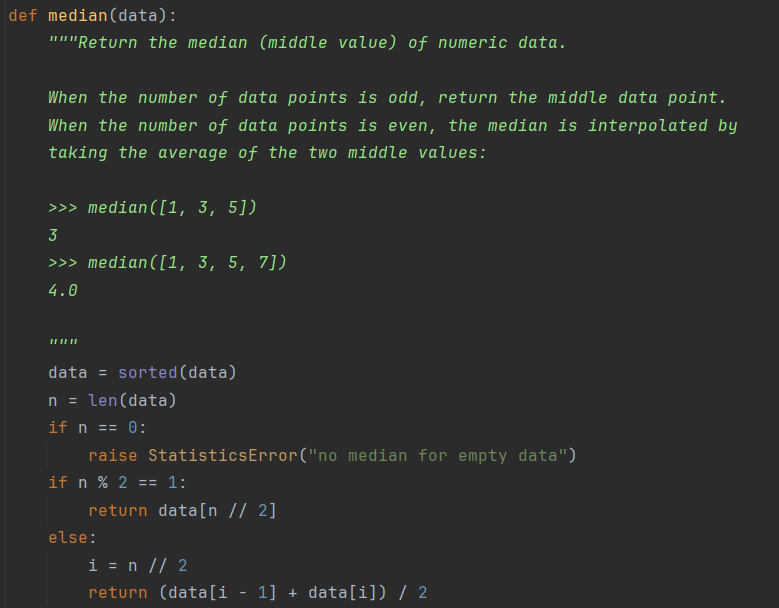Place cursor on the if n == 0 line

pyautogui.click(x=97, y=428)
